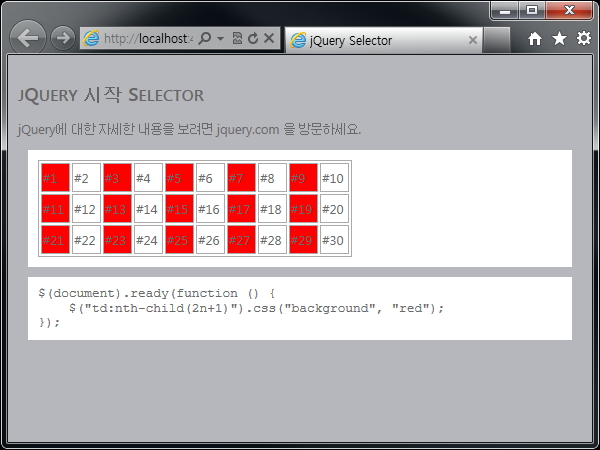Click table cell #14
The width and height of the screenshot is (600, 450).
[x=148, y=209]
